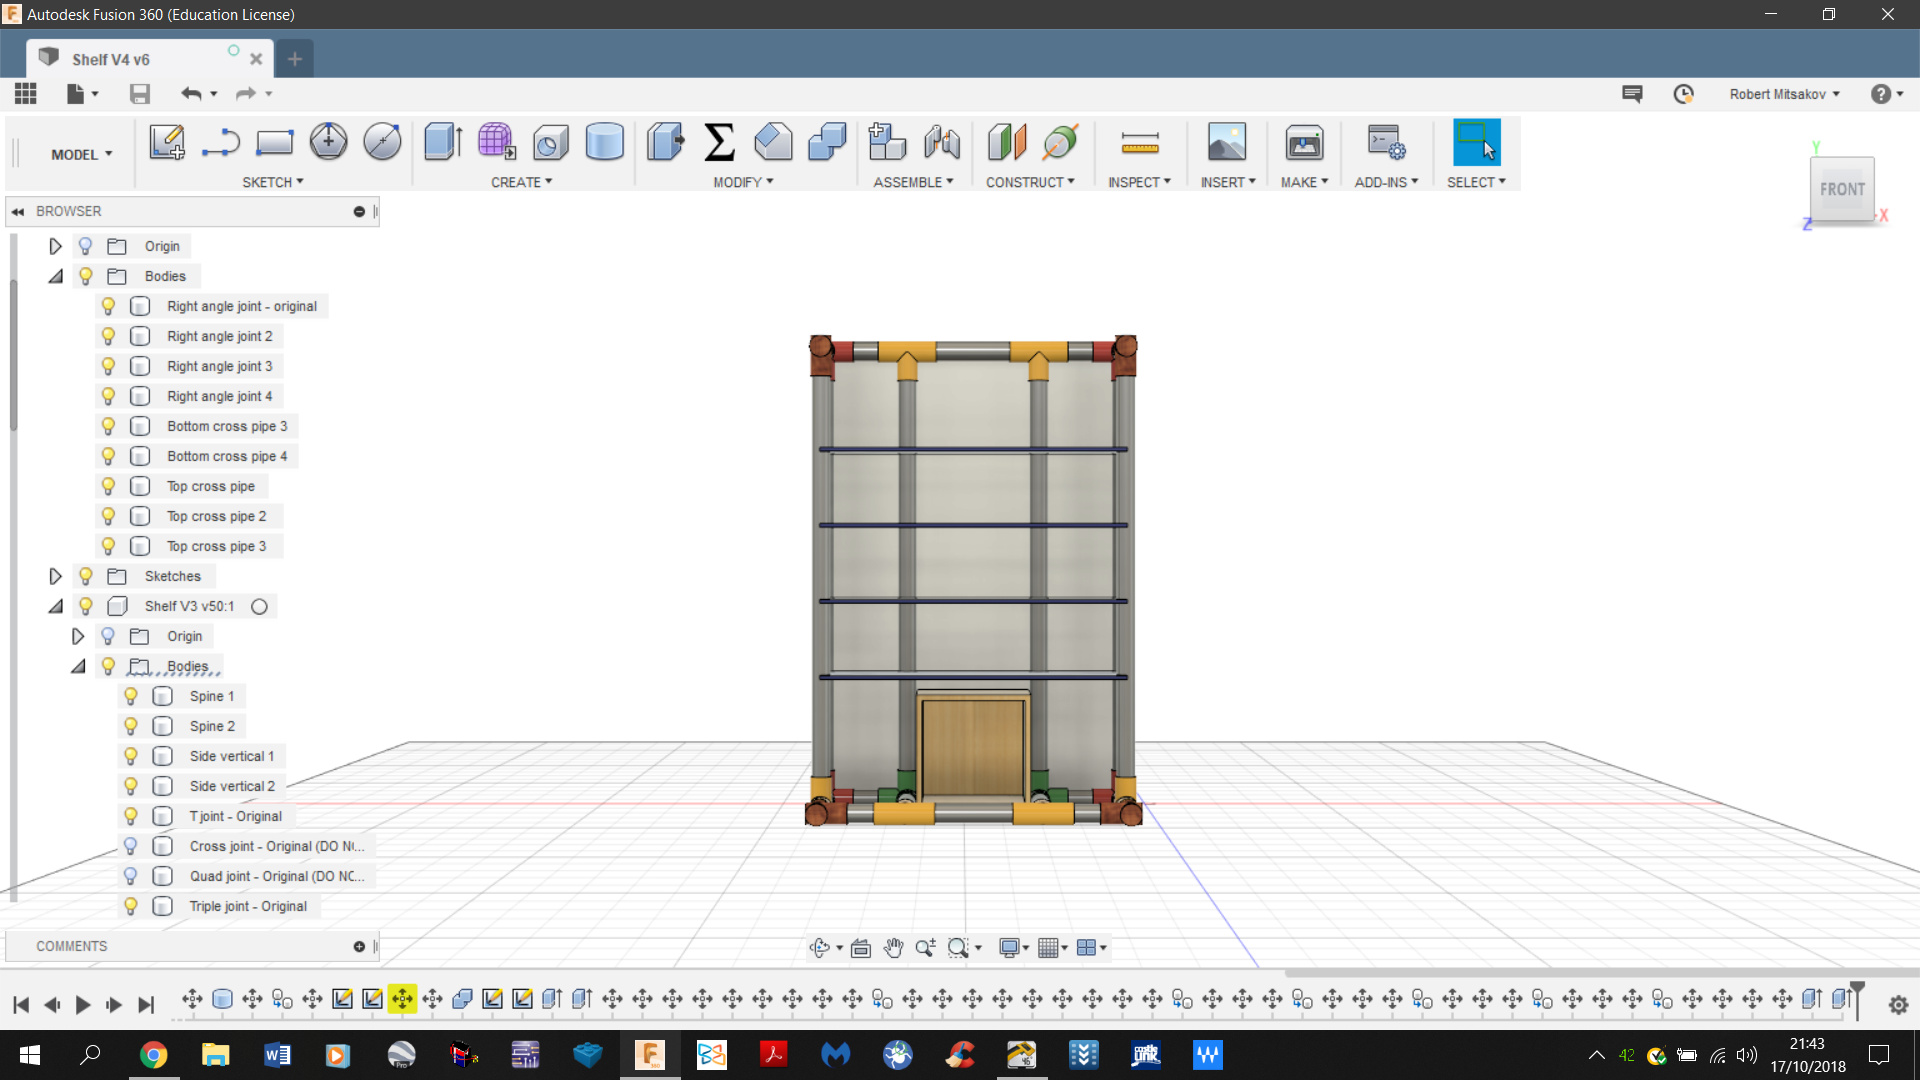1920x1080 pixels.
Task: Click the Create Sketch tool icon
Action: (167, 142)
